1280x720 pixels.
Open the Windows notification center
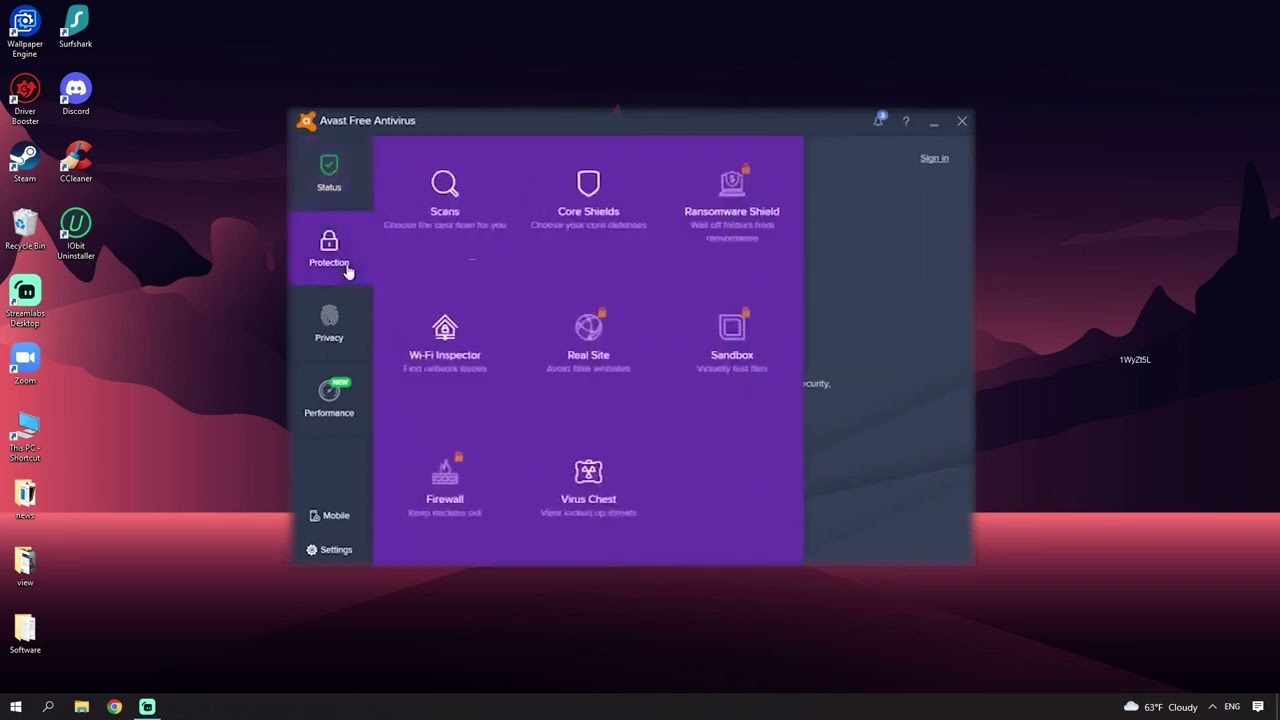point(1258,707)
